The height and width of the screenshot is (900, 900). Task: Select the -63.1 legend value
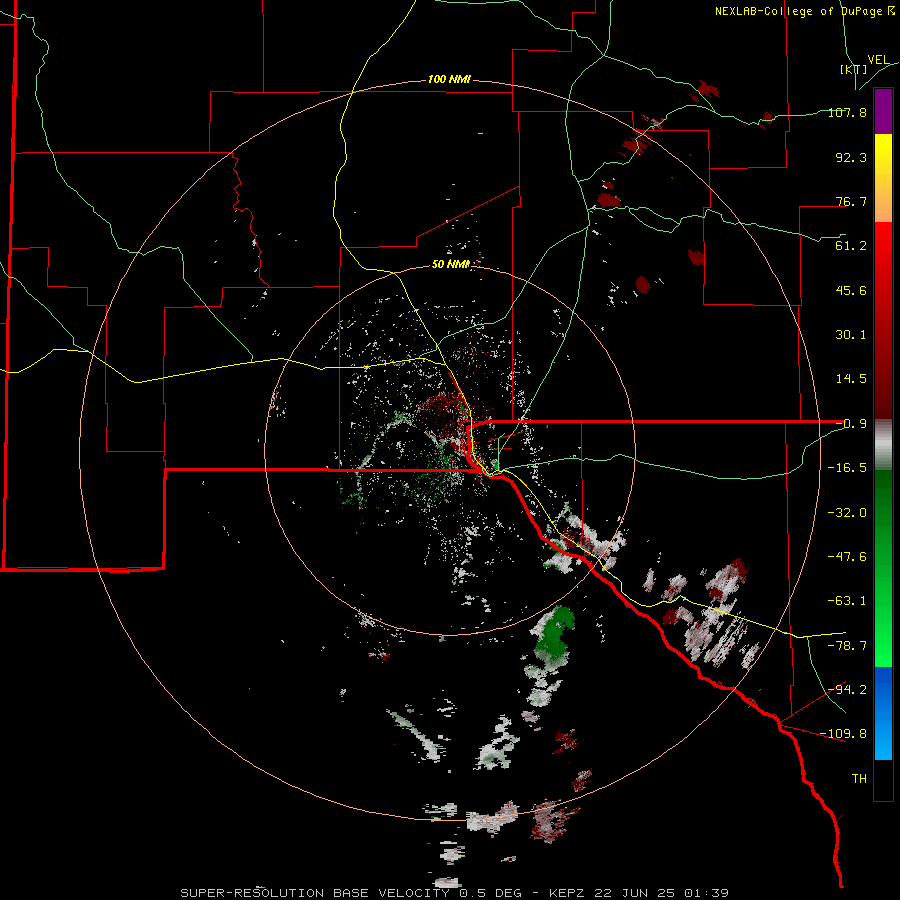coord(847,600)
